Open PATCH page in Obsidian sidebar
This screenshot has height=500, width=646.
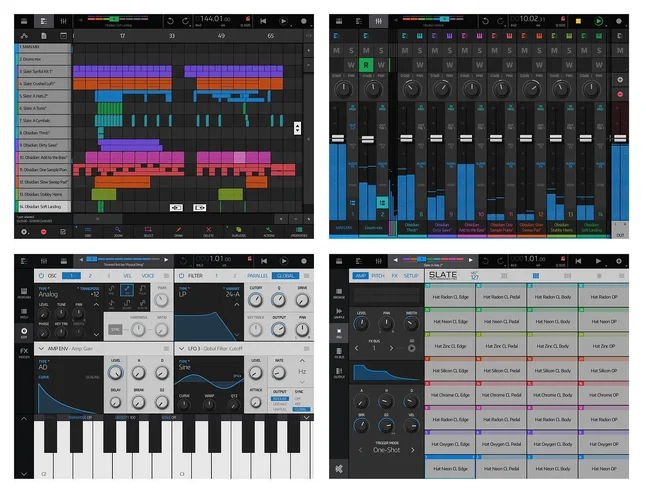24,313
